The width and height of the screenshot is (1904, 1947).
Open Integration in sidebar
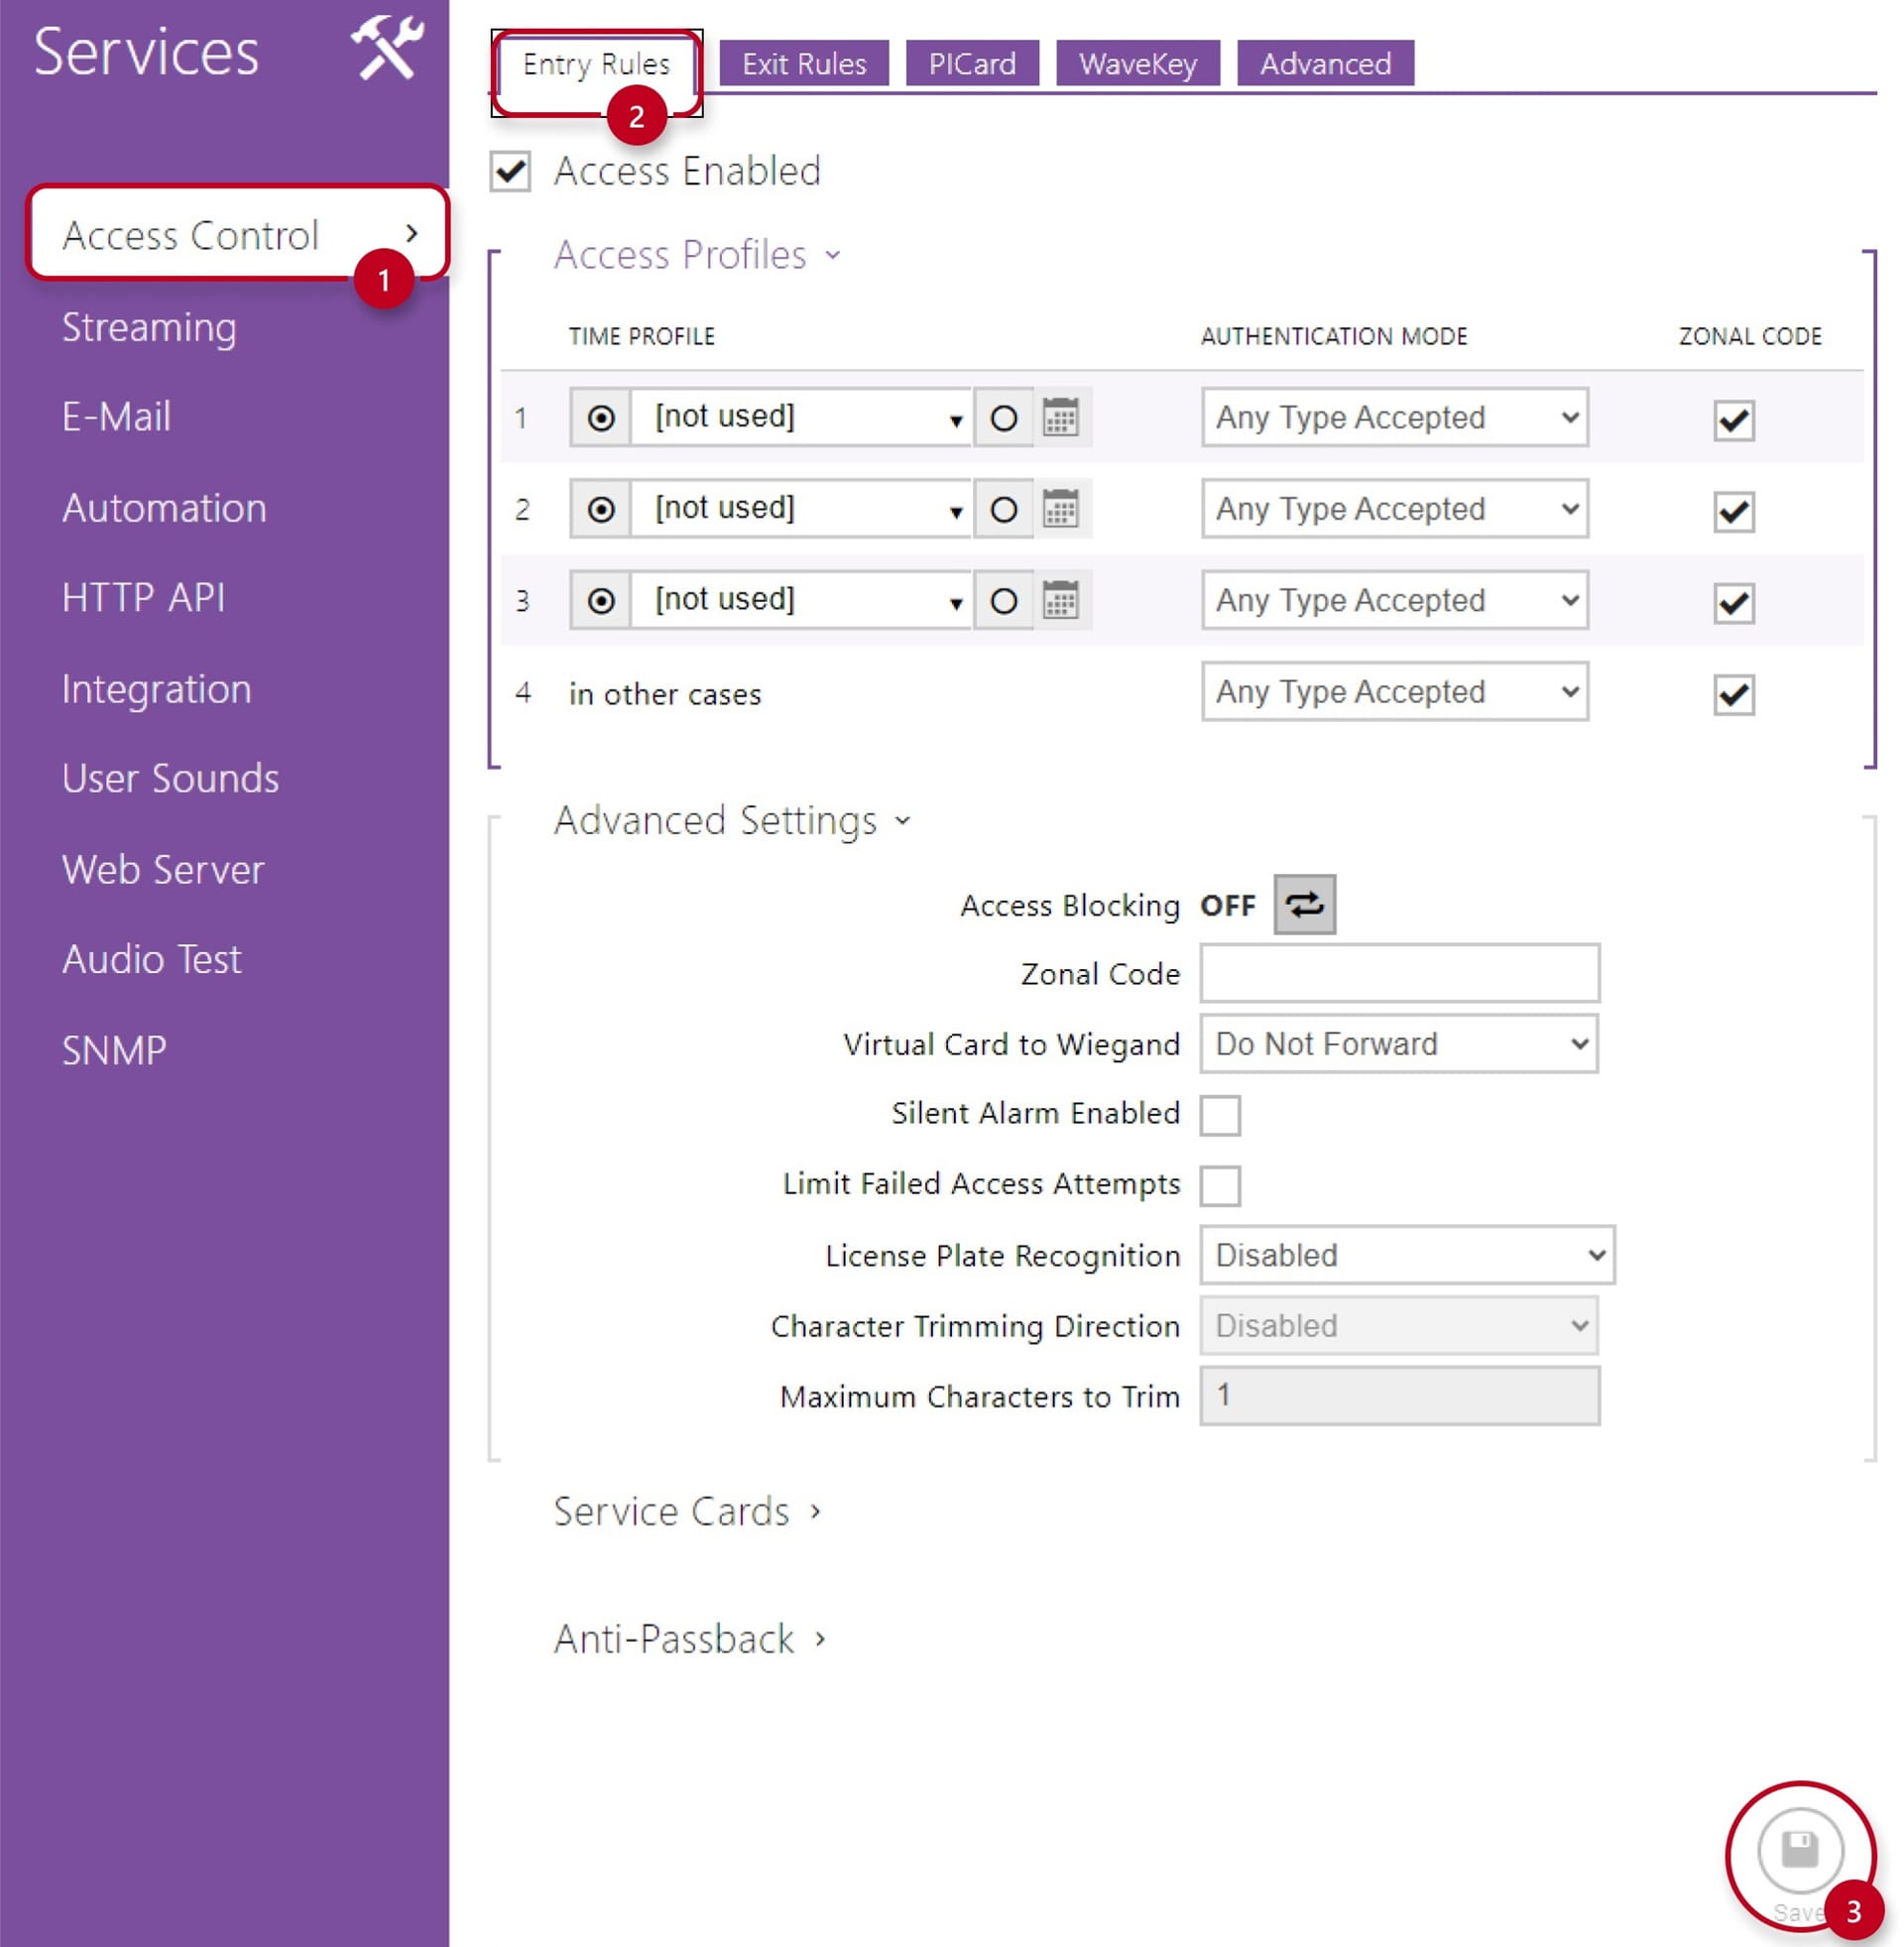156,690
